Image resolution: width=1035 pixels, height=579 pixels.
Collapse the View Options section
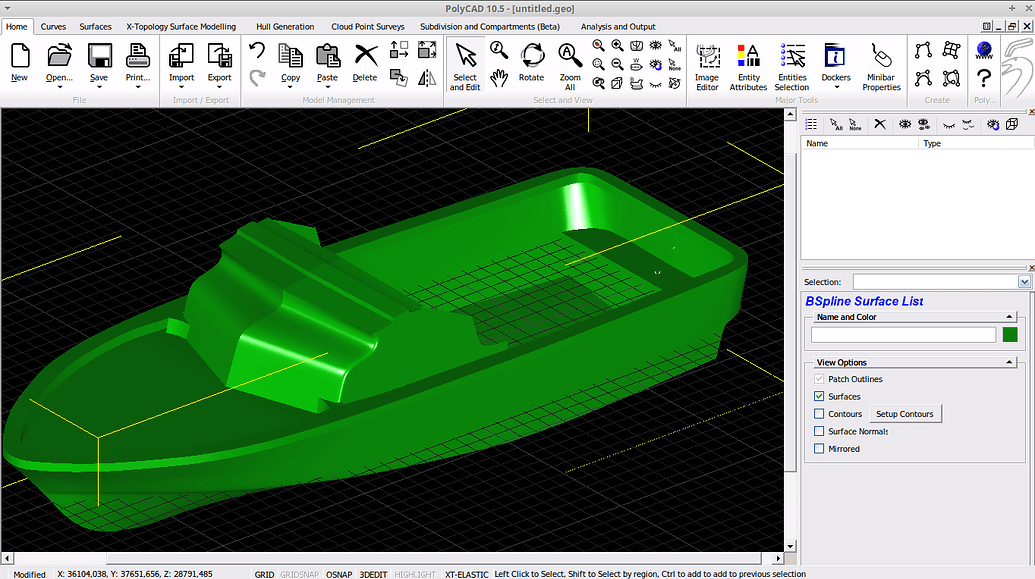[1009, 362]
